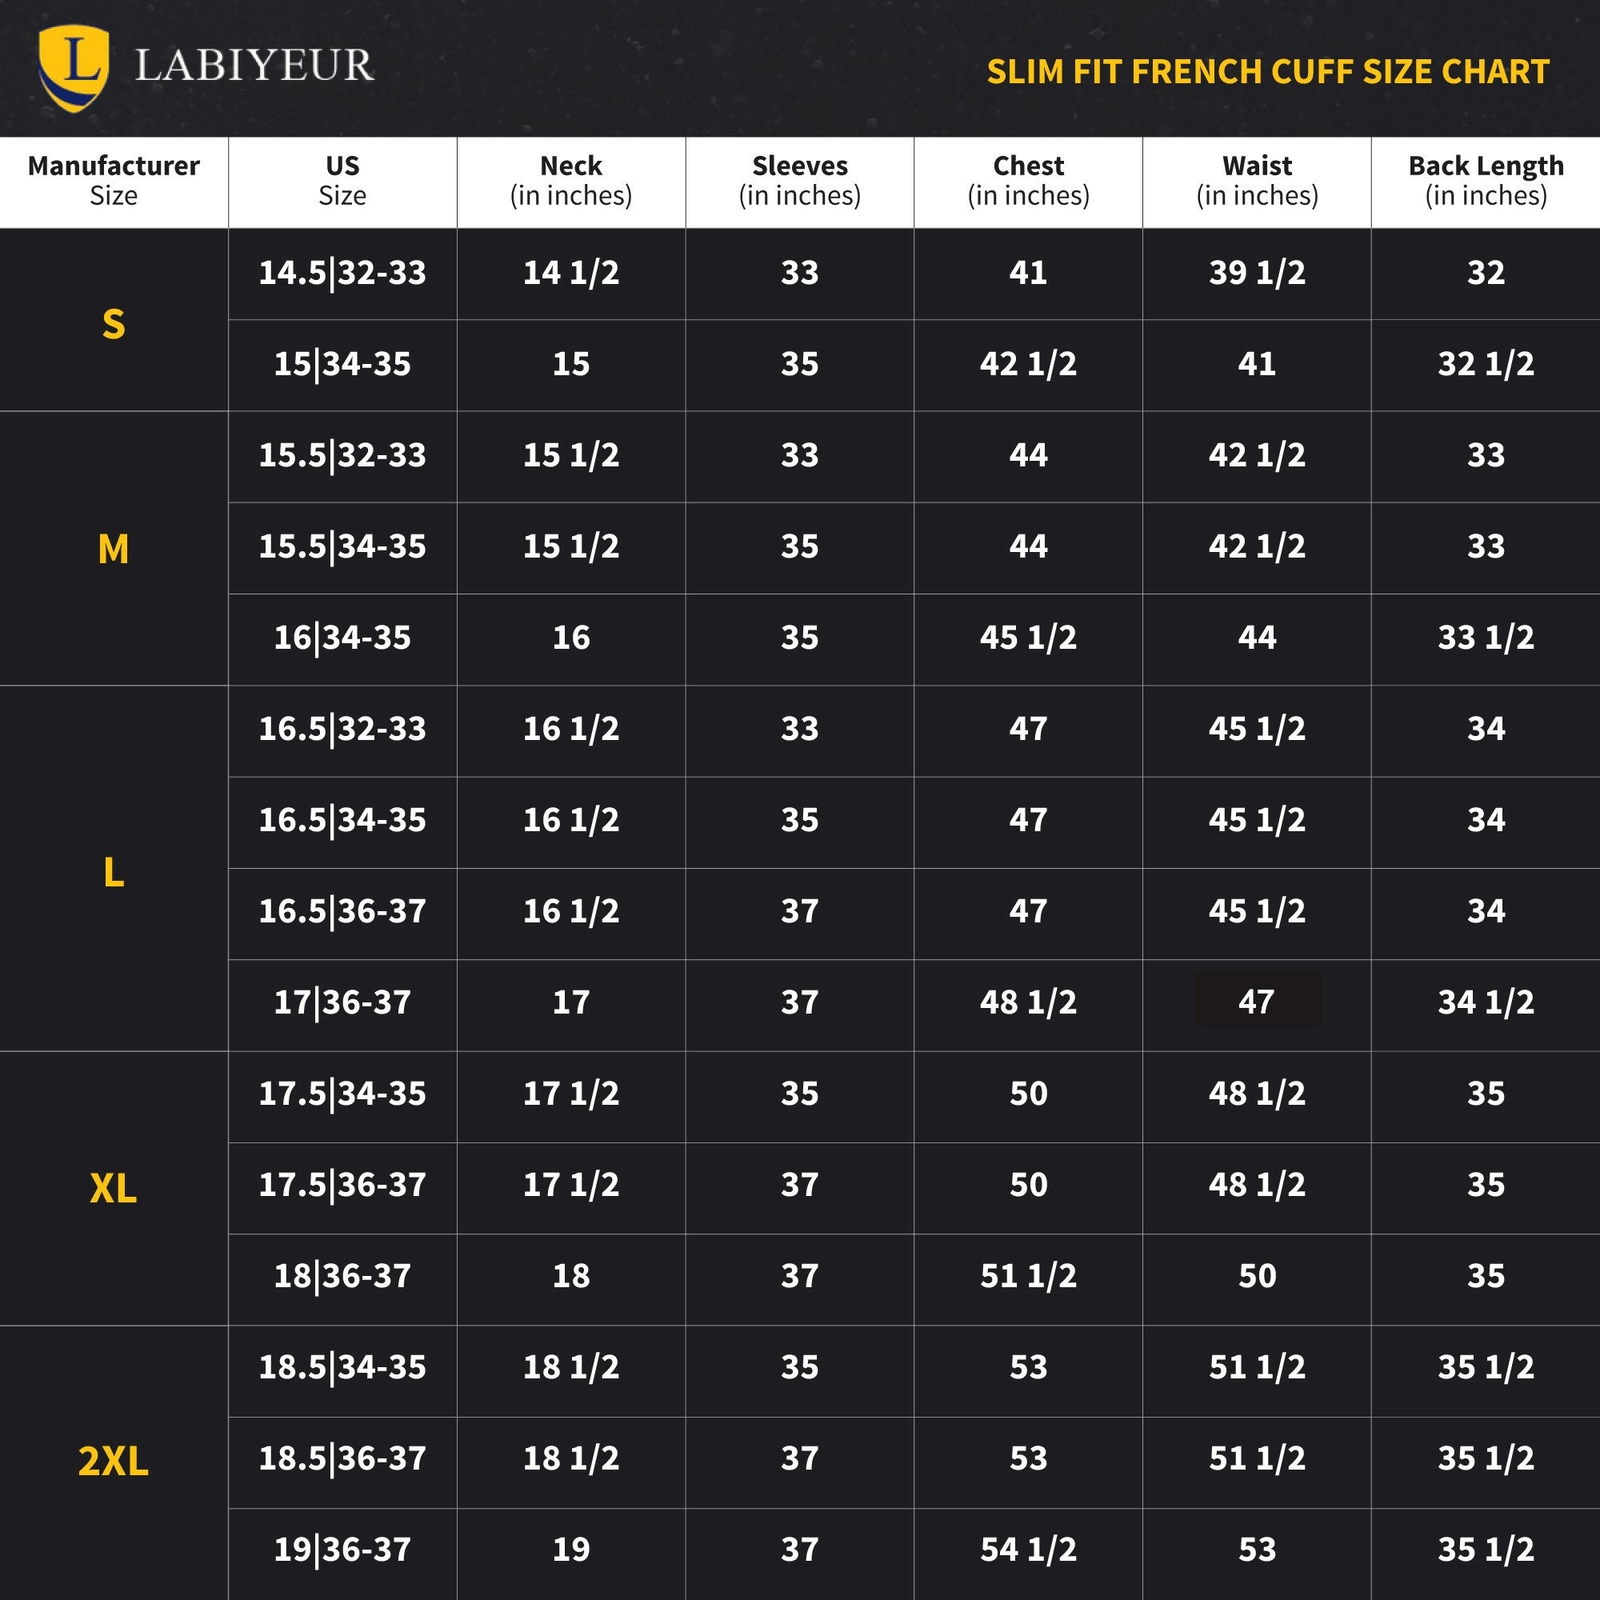Click the 18|36-37 US size cell
1600x1600 pixels.
342,1276
